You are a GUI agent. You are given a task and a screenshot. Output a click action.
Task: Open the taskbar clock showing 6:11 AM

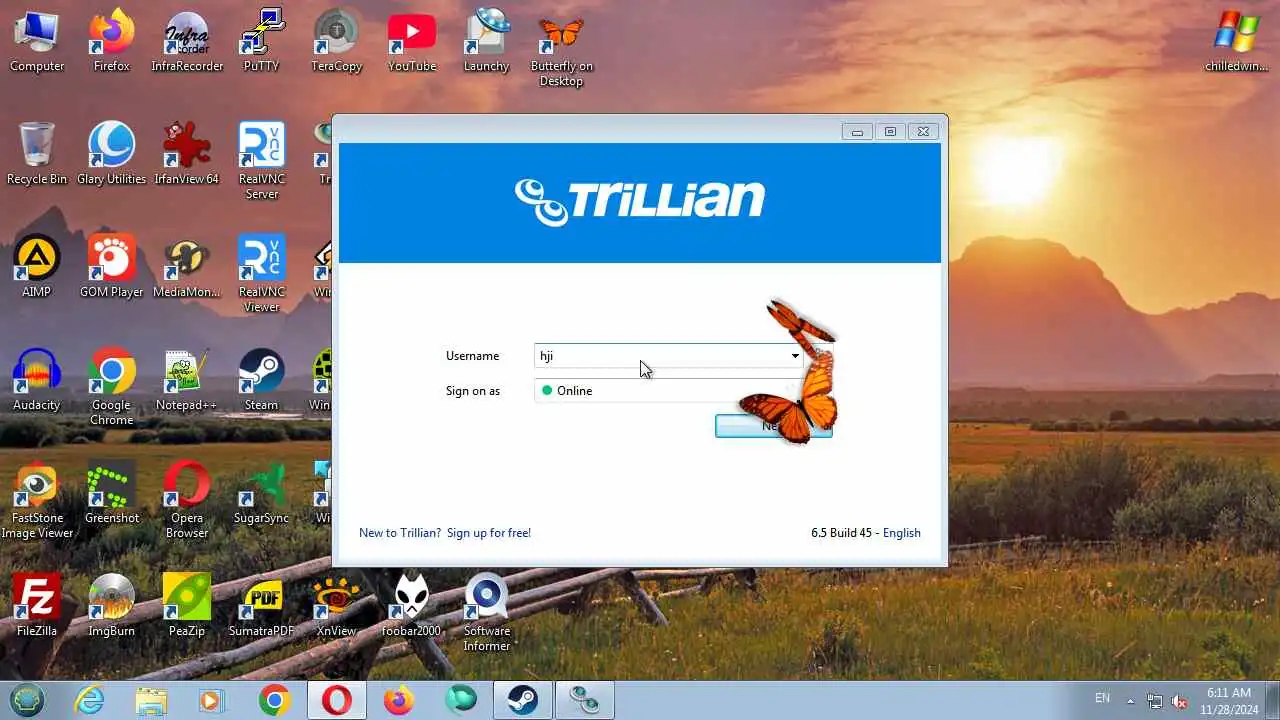[1228, 701]
